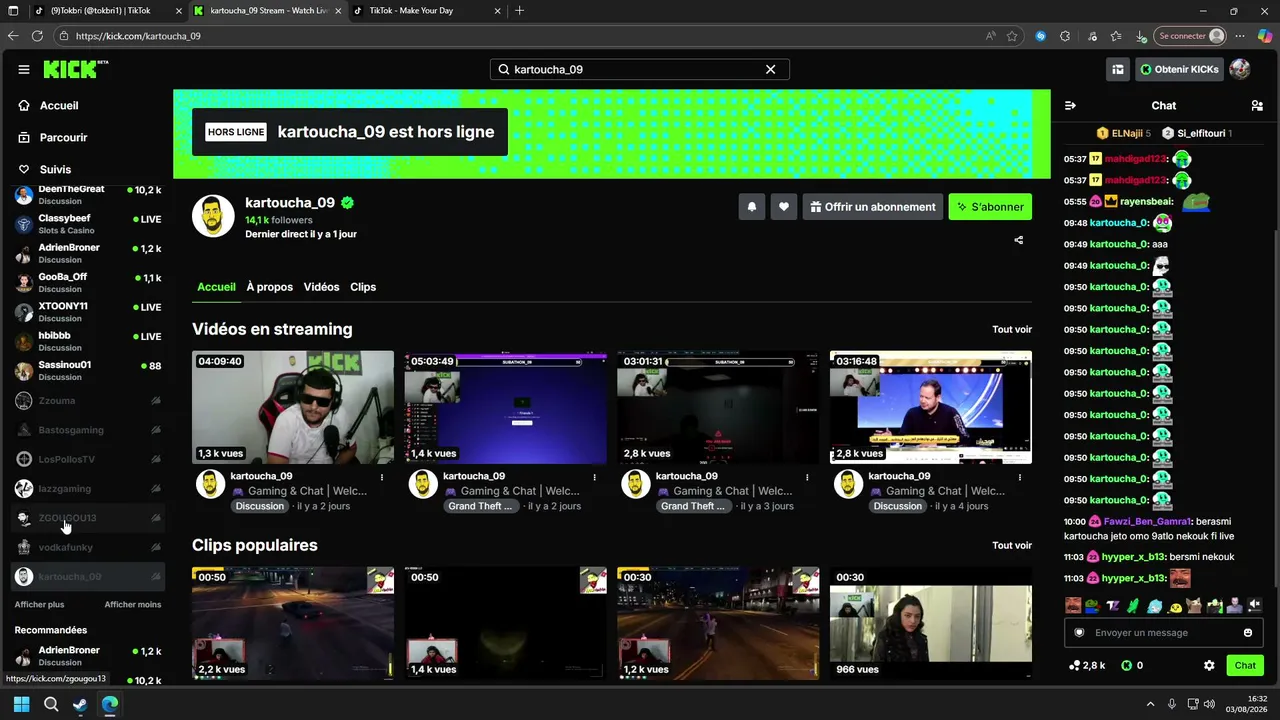Switch to the TikTok Make Your Day tab
Image resolution: width=1280 pixels, height=720 pixels.
click(x=427, y=11)
